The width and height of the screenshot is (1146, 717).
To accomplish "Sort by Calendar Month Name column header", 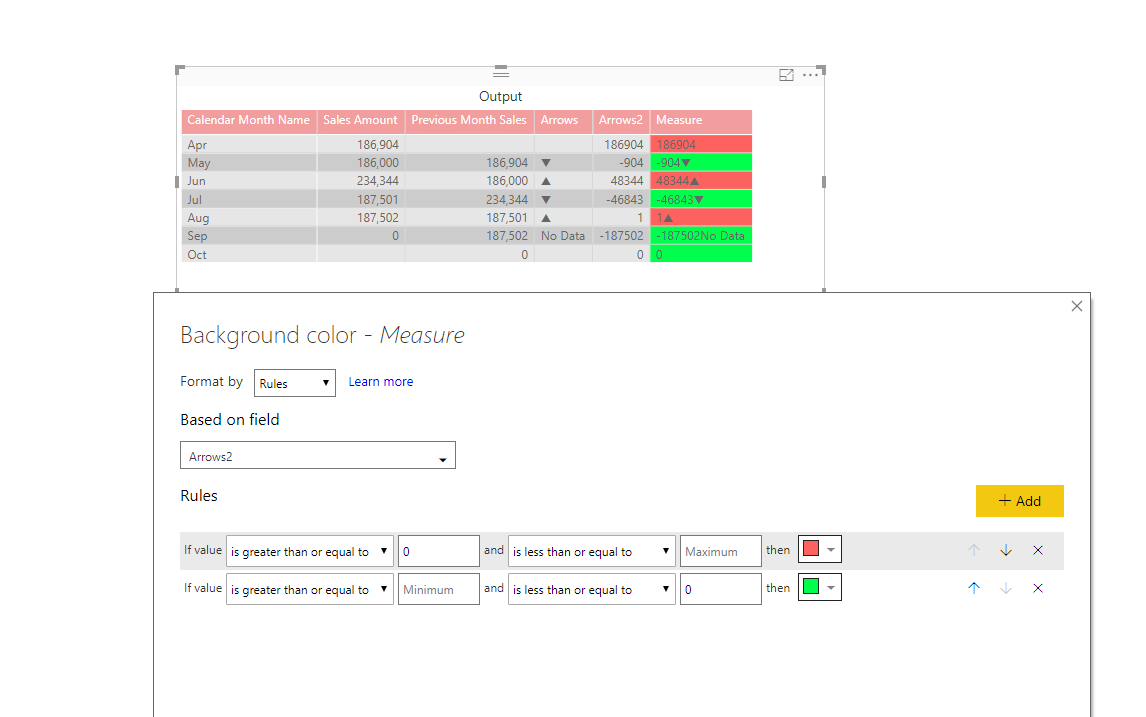I will pyautogui.click(x=248, y=121).
